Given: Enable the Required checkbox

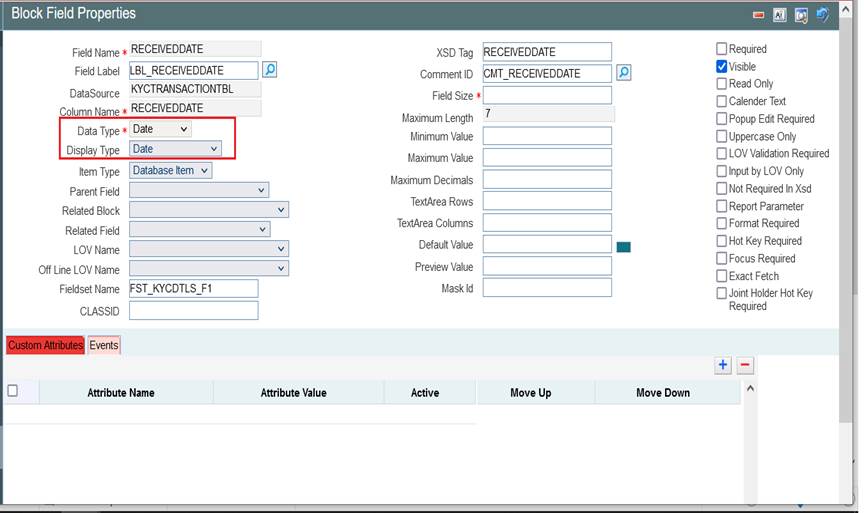Looking at the screenshot, I should (721, 48).
